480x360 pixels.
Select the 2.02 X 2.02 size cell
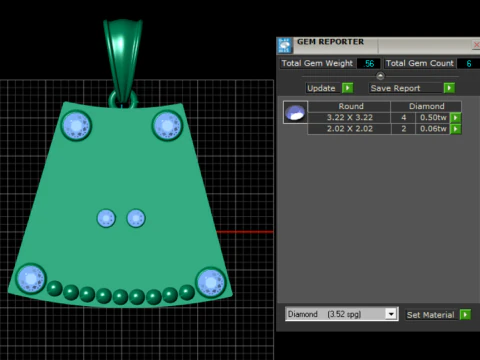pyautogui.click(x=349, y=129)
